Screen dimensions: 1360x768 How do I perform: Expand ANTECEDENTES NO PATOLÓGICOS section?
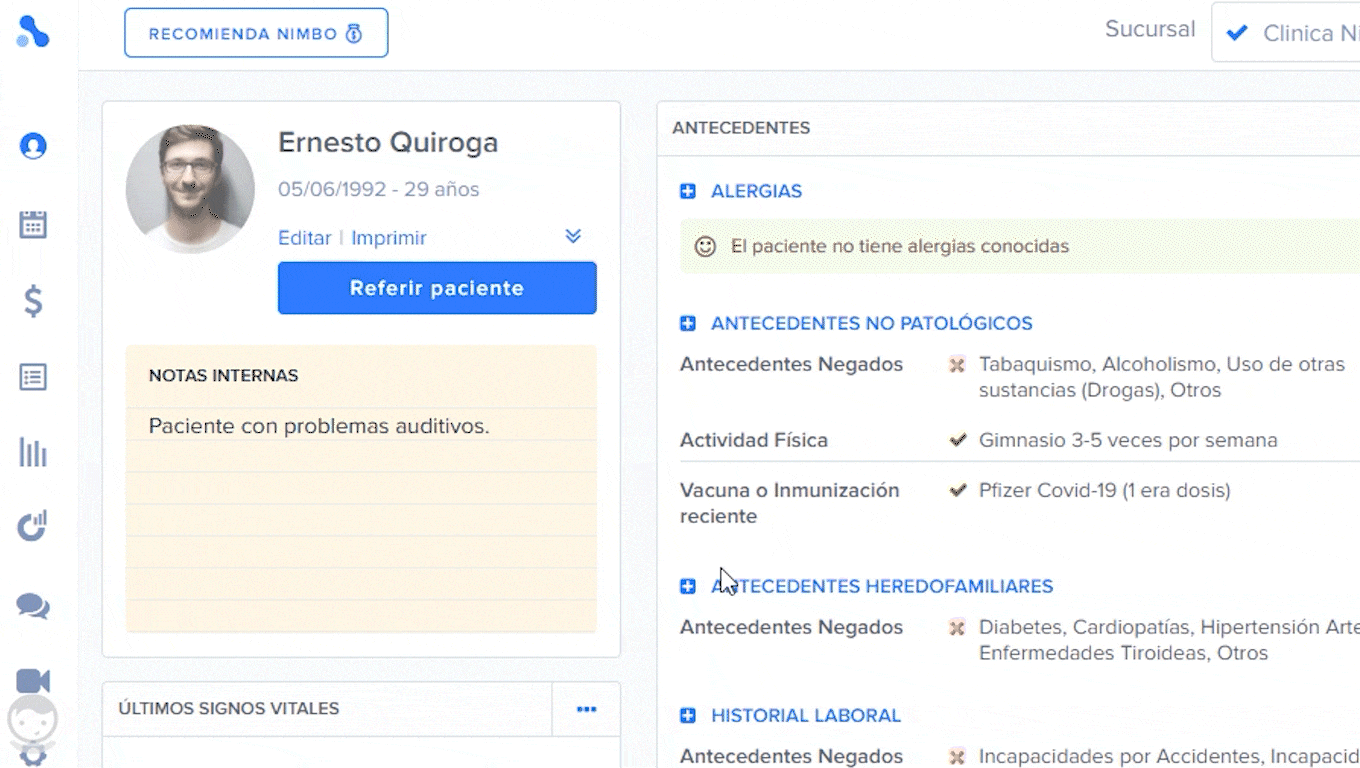(x=687, y=323)
